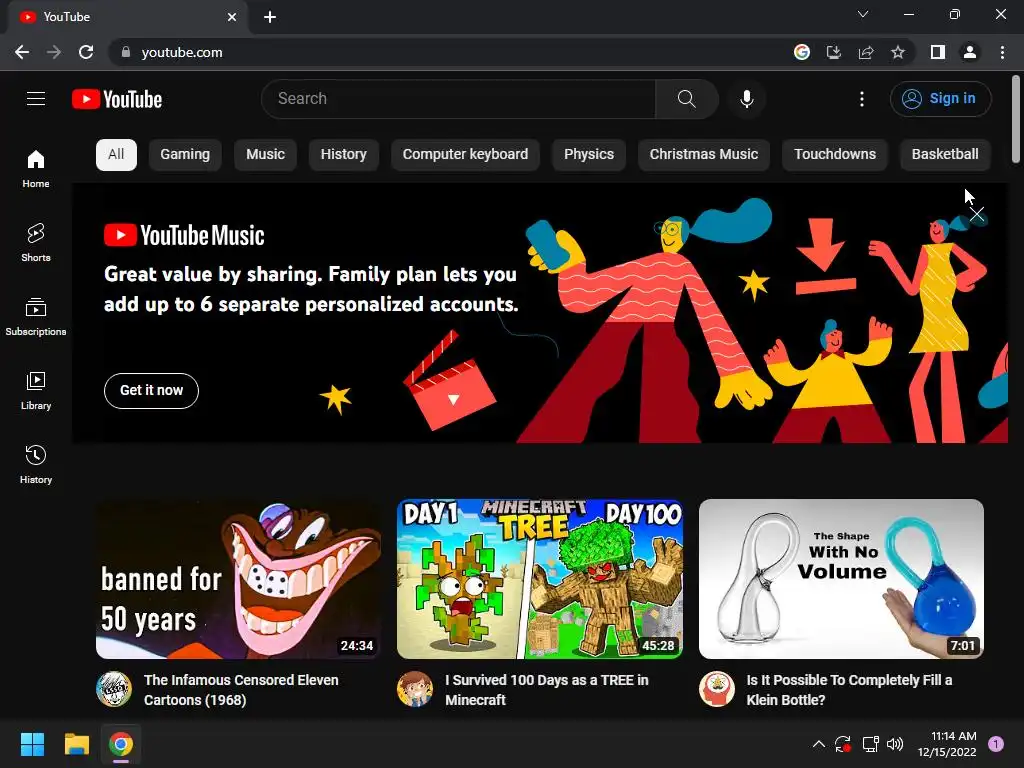Image resolution: width=1024 pixels, height=768 pixels.
Task: Open Chrome three-dot menu
Action: [1002, 52]
